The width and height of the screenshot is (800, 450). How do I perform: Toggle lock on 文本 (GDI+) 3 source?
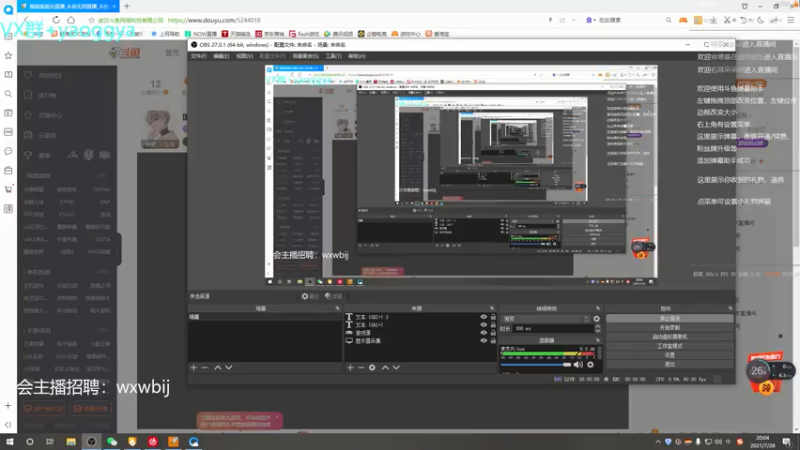click(x=493, y=317)
